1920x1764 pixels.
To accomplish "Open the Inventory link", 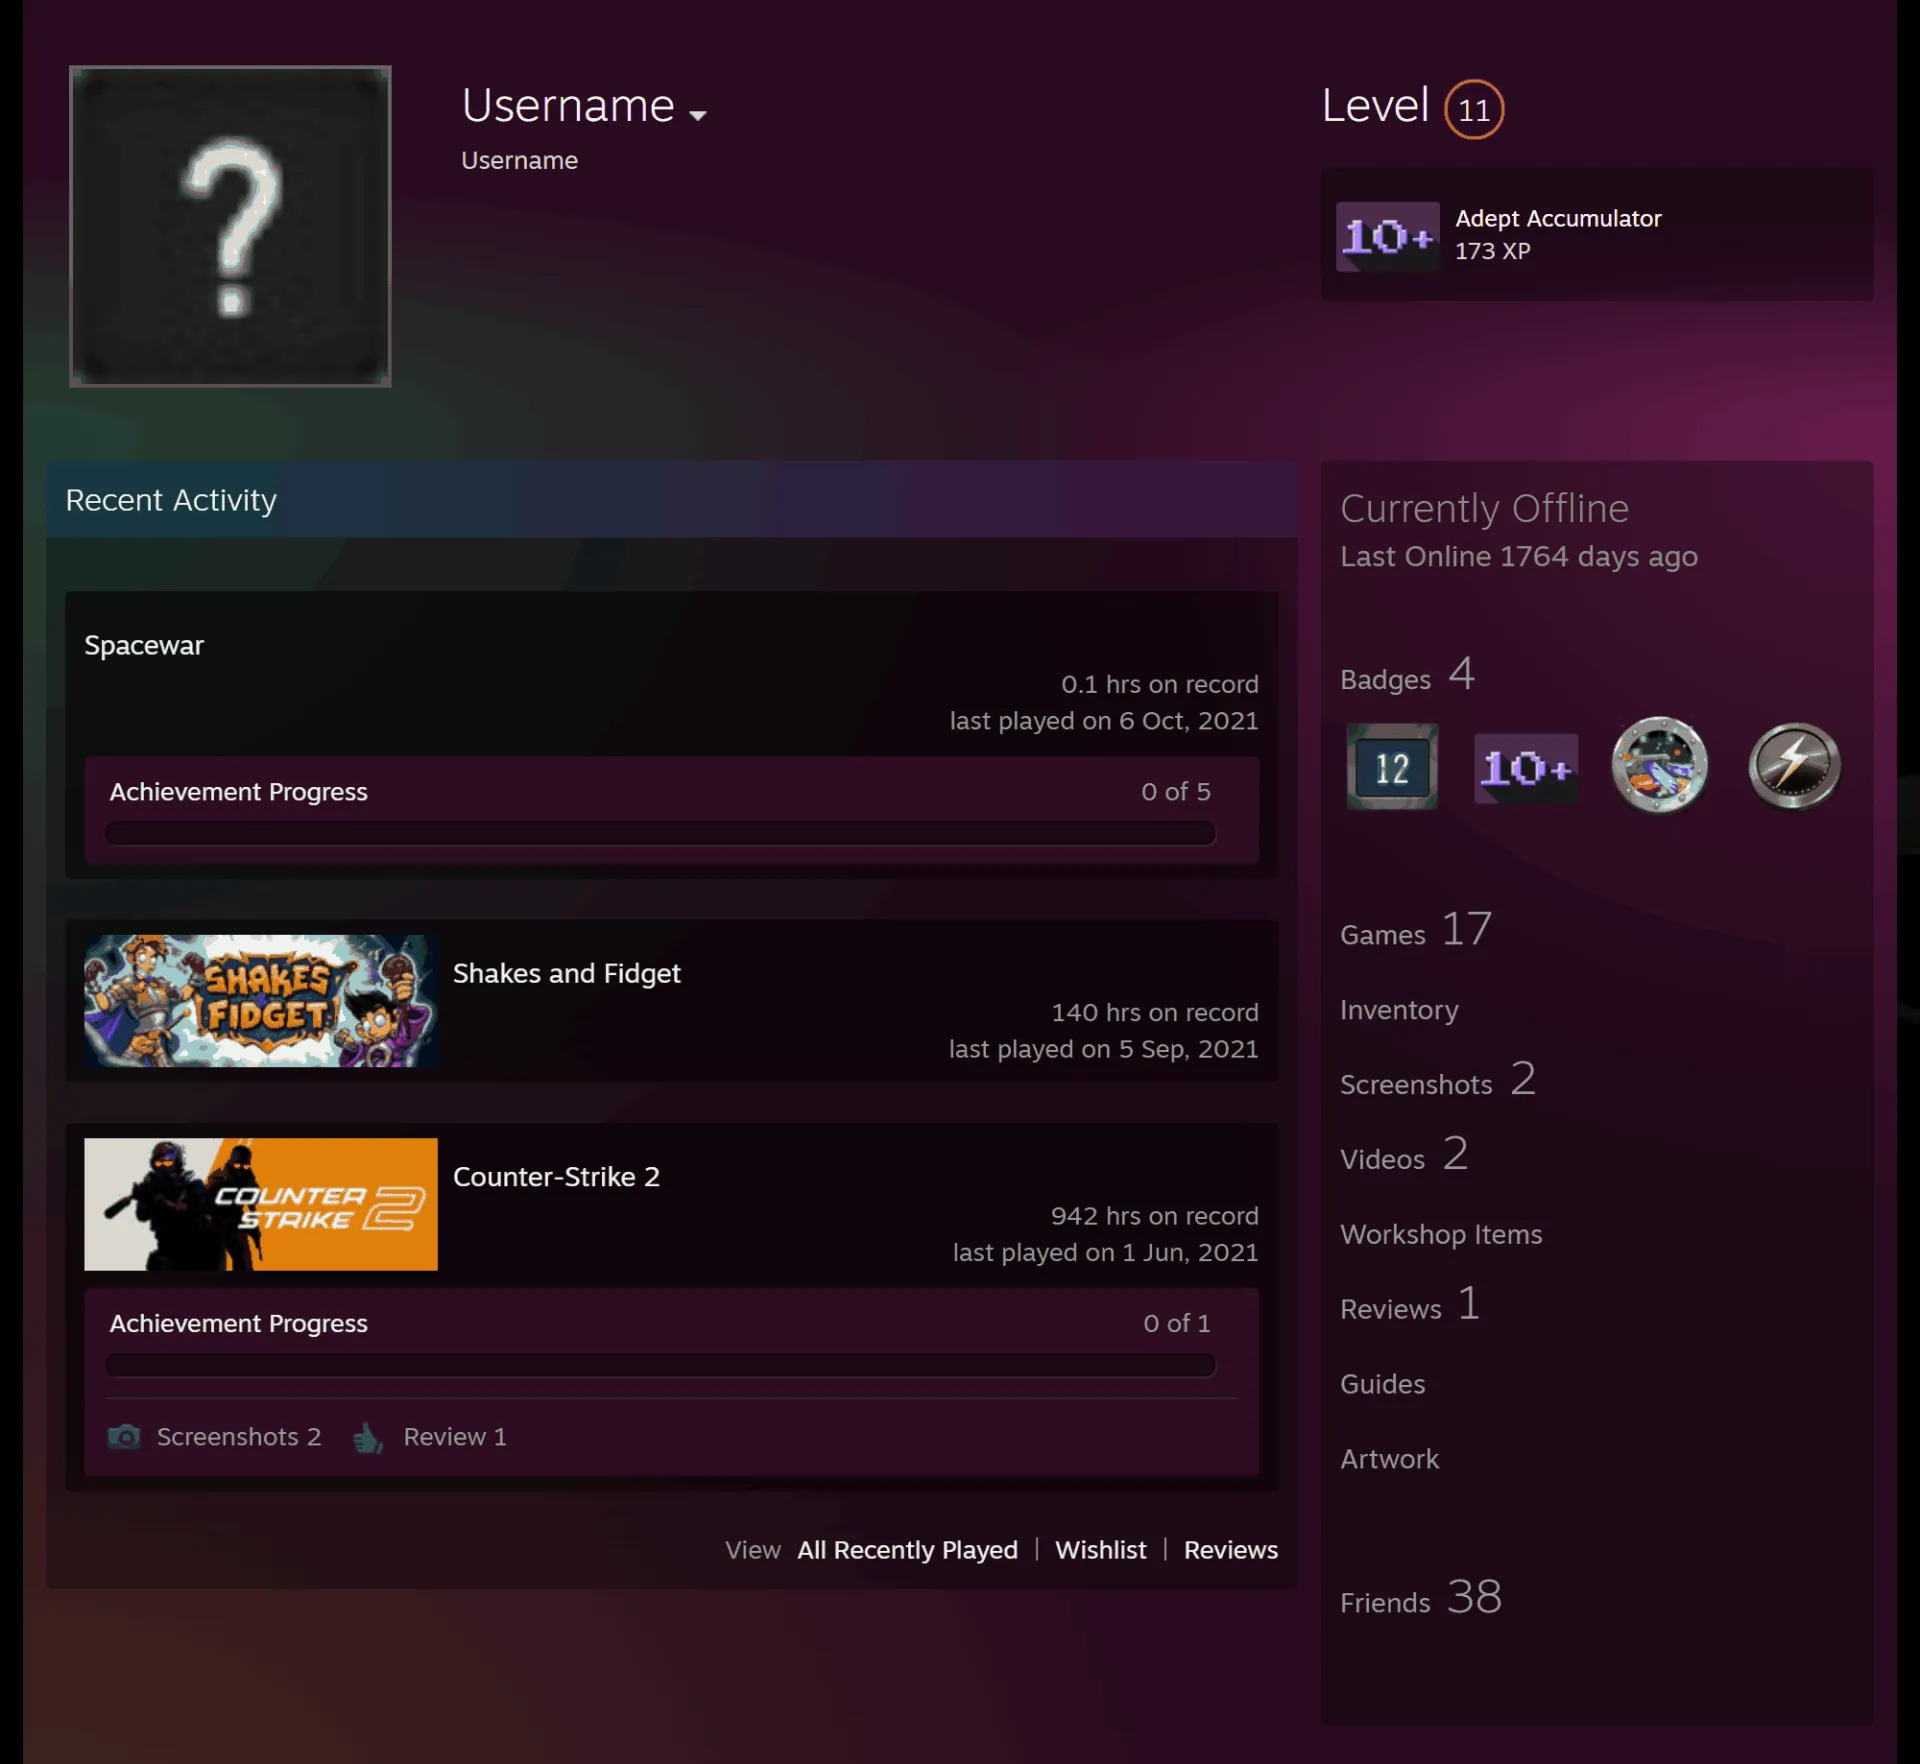I will click(x=1399, y=1010).
